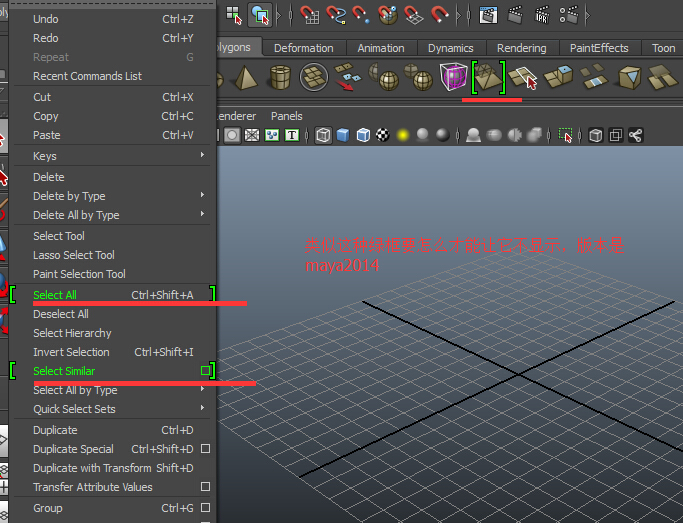Open the Panels menu
The height and width of the screenshot is (523, 683).
coord(287,116)
